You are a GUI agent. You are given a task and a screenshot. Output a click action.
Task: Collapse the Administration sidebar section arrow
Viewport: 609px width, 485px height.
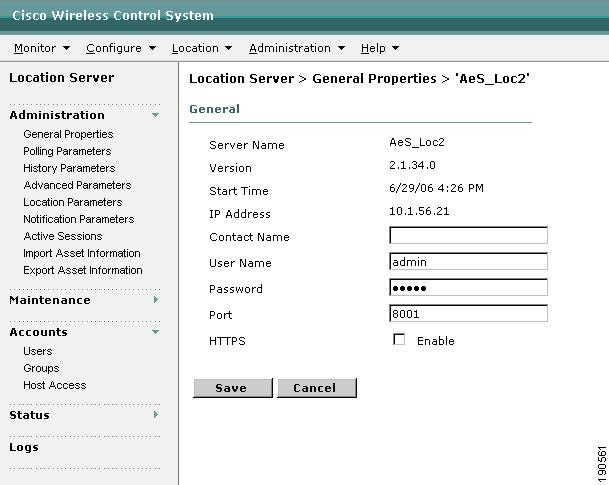[155, 115]
